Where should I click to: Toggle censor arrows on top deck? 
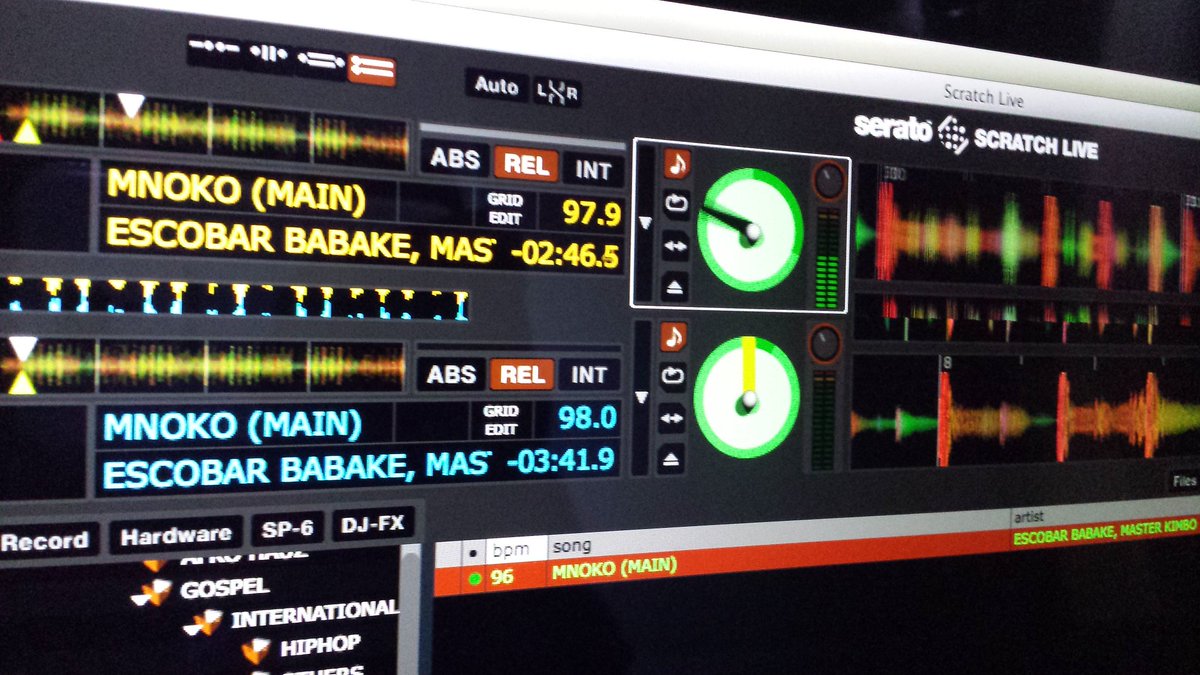click(675, 245)
